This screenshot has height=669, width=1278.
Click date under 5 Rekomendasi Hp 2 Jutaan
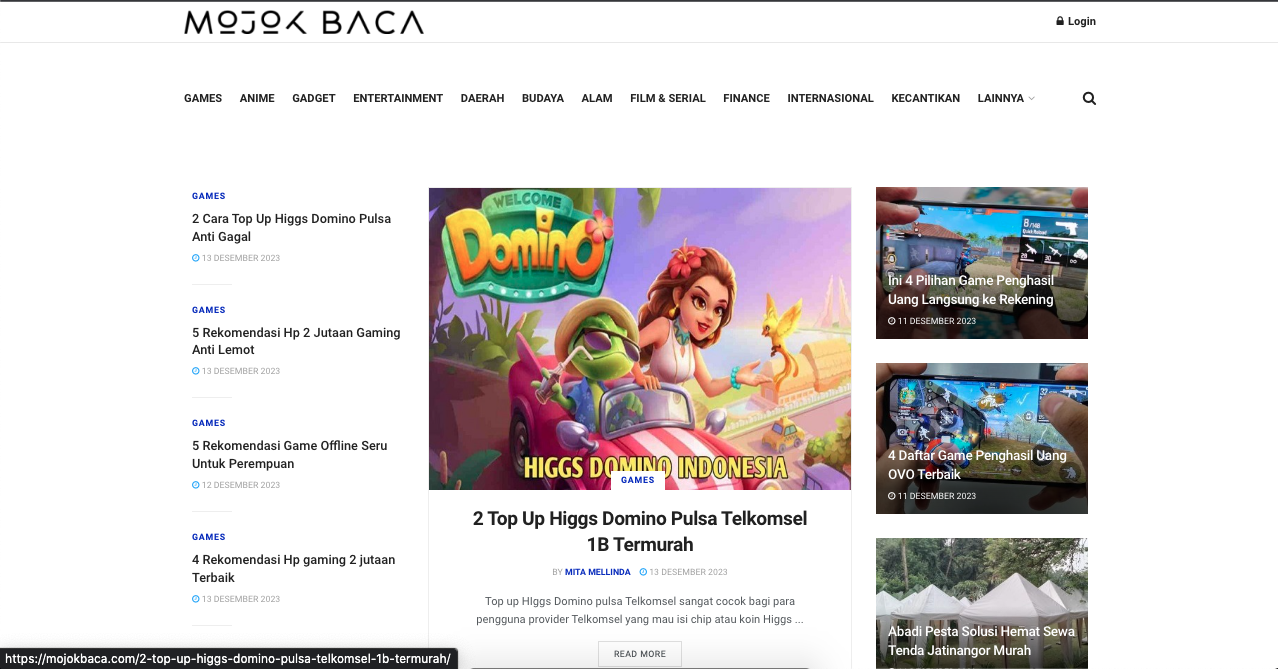coord(236,371)
